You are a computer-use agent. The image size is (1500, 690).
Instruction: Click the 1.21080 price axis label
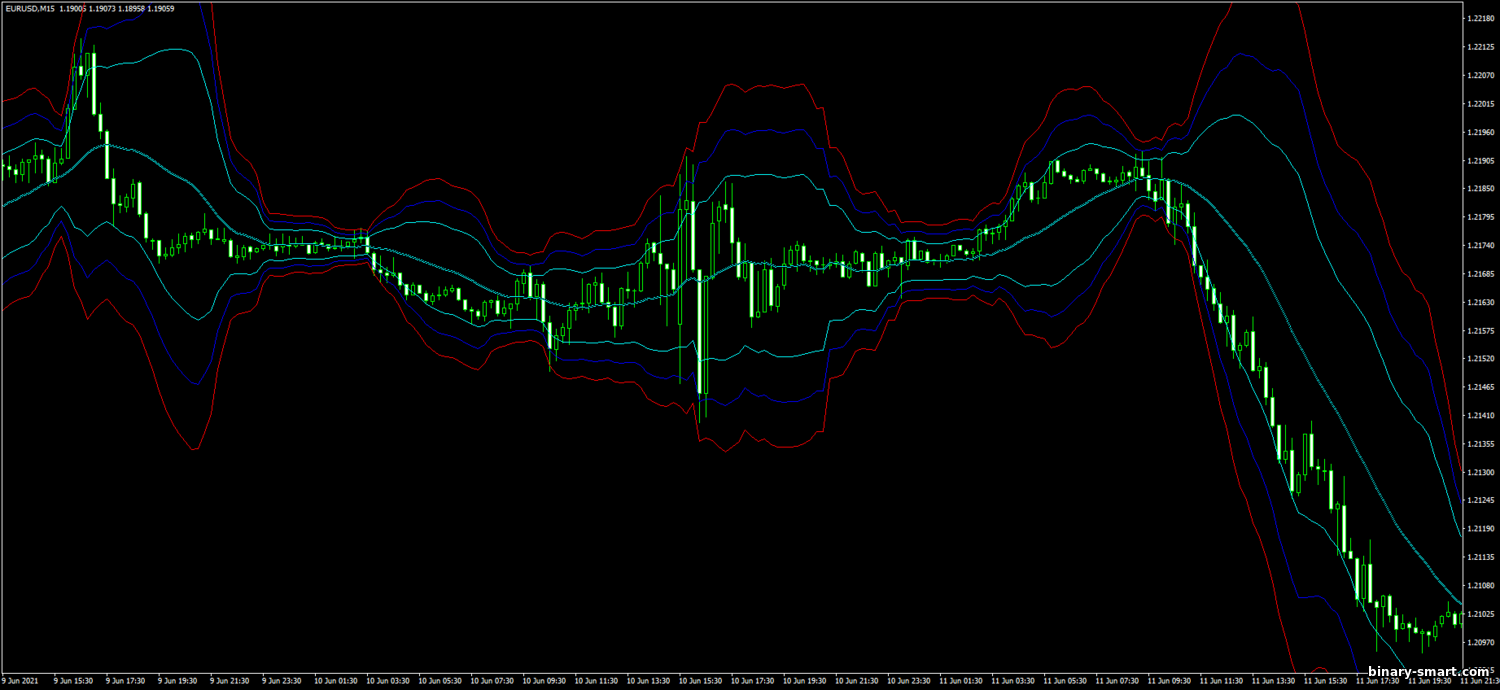point(1481,585)
